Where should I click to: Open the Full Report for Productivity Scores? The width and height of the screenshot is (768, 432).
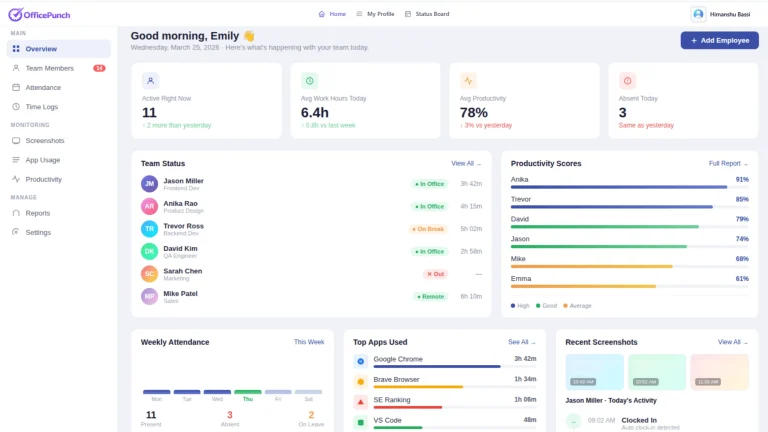coord(728,163)
